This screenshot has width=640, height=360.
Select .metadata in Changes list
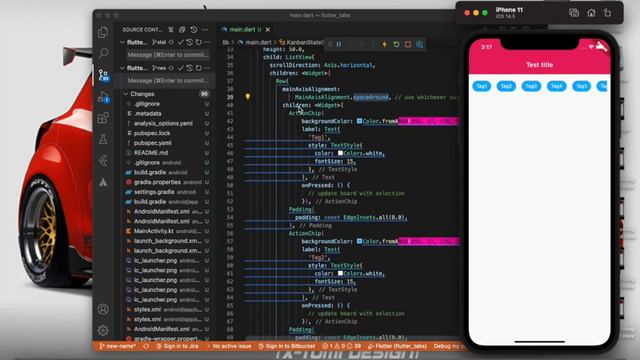coord(147,113)
